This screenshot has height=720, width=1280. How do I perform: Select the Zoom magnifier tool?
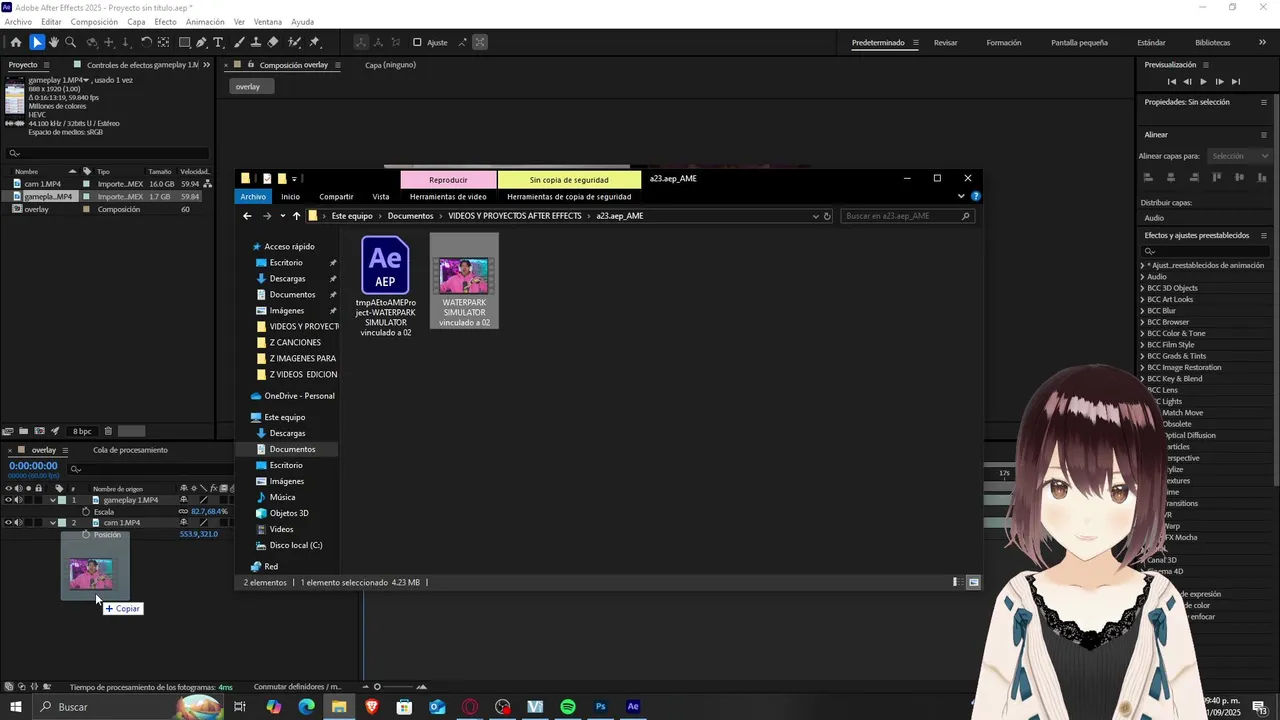click(71, 42)
